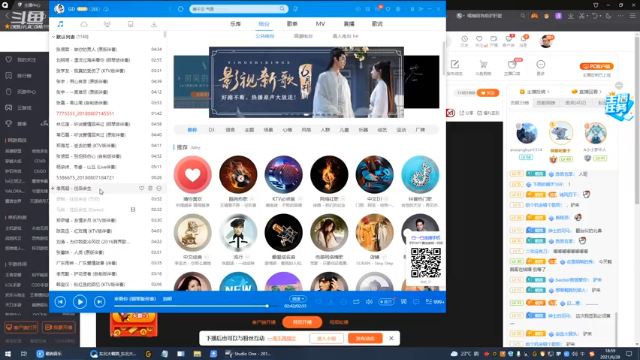
Task: Open the play queue 999+ icon
Action: pyautogui.click(x=435, y=302)
